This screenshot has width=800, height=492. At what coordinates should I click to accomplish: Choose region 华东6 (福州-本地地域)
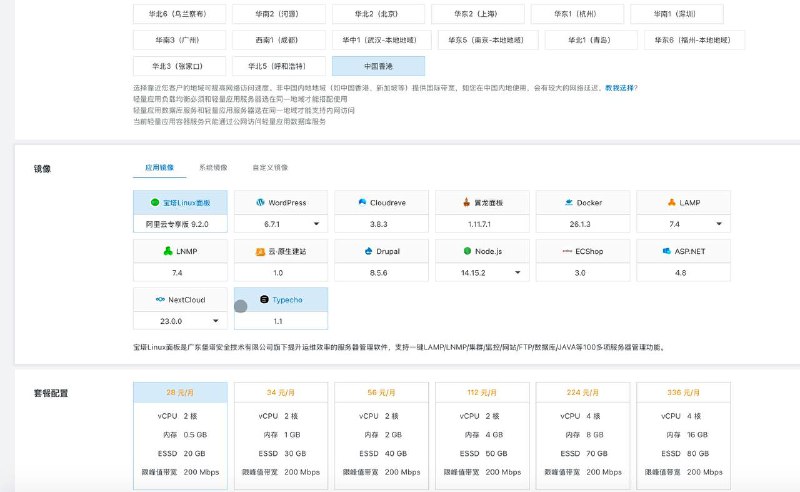click(694, 40)
